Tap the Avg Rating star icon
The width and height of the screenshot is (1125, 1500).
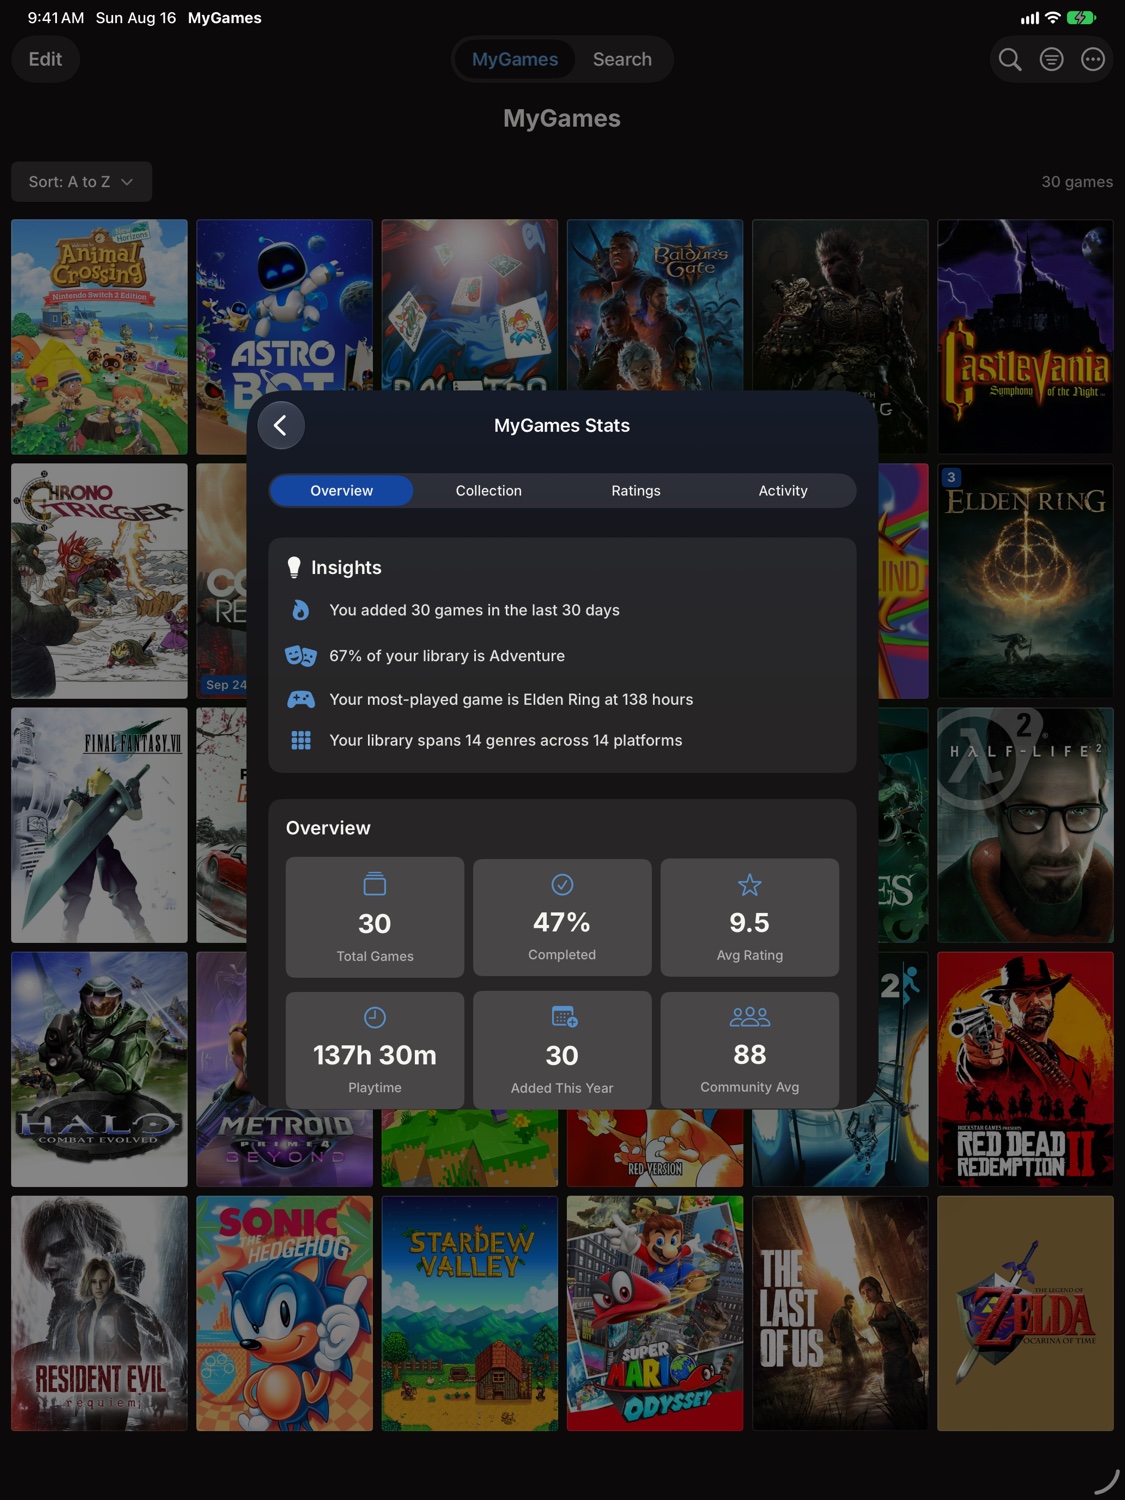coord(750,884)
